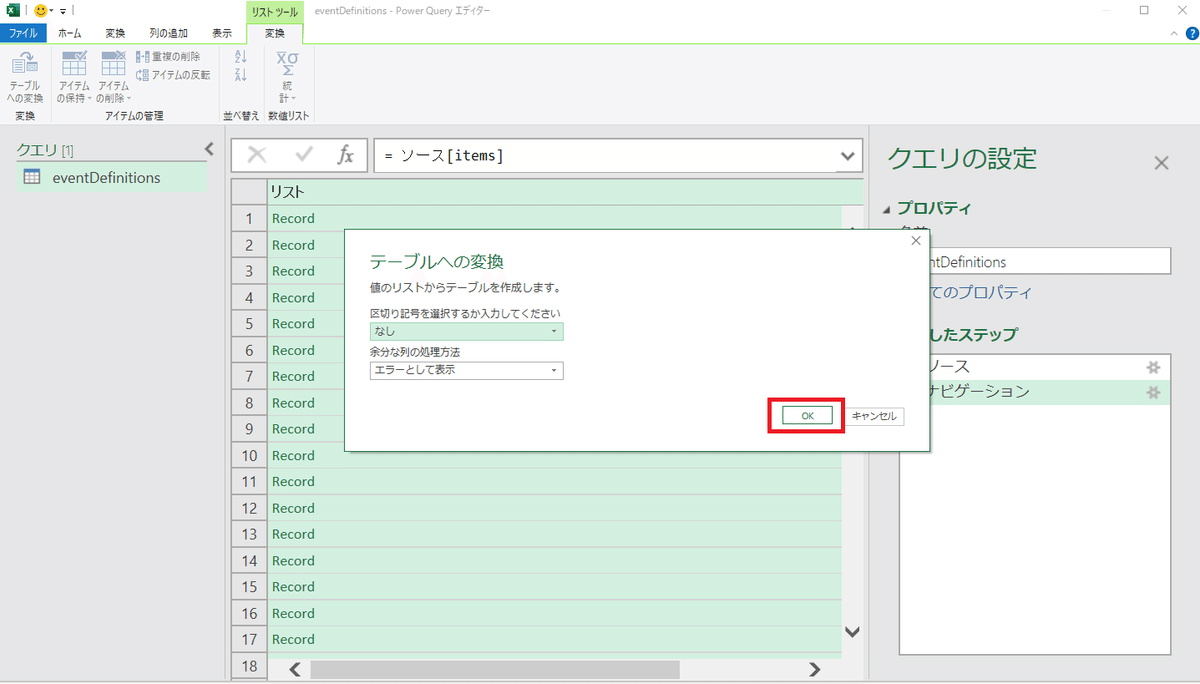Click the テーブルへの変換 ribbon icon

(x=25, y=77)
